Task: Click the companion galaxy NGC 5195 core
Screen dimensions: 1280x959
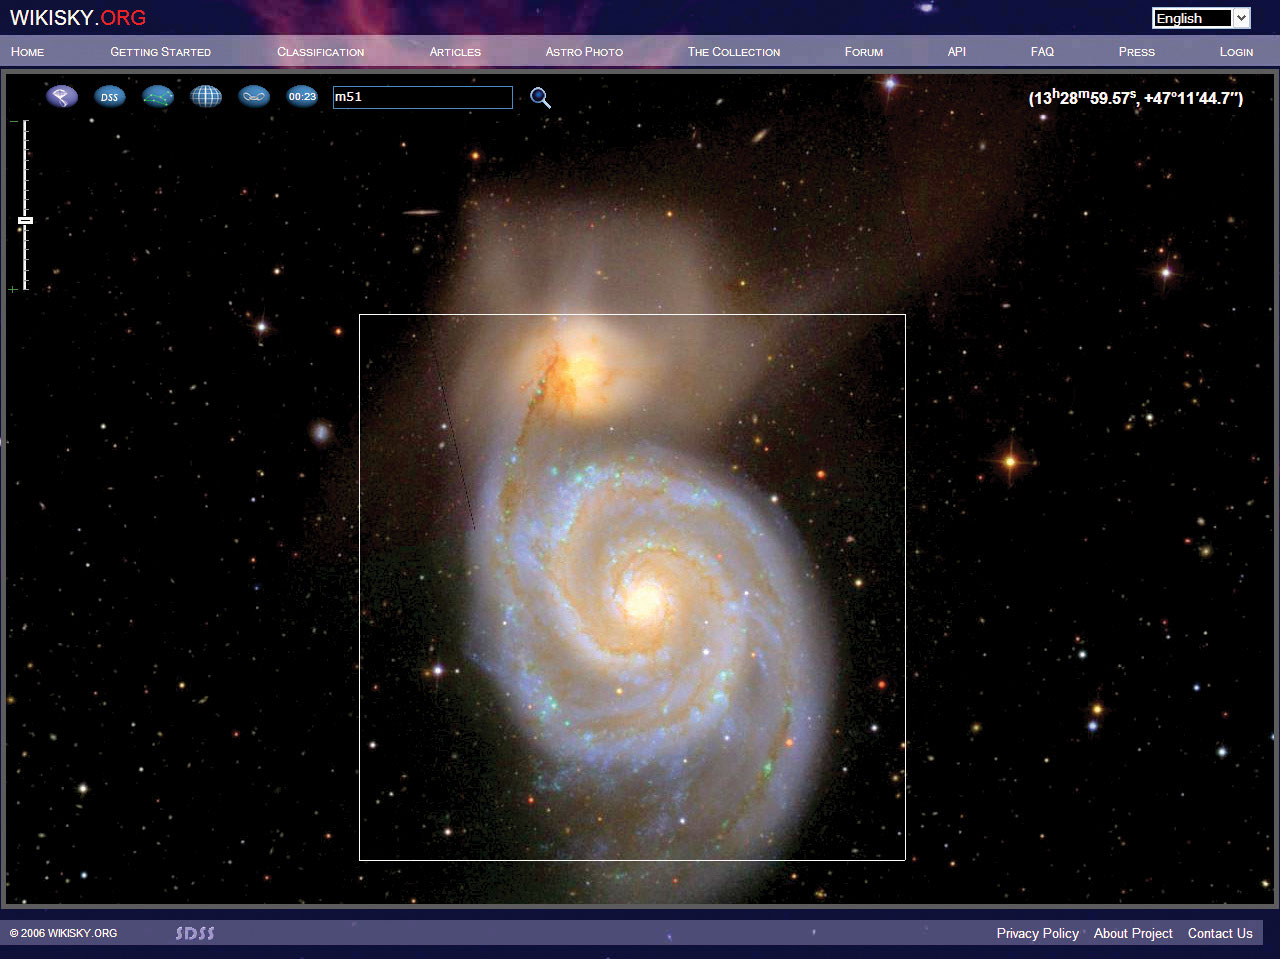Action: click(x=580, y=370)
